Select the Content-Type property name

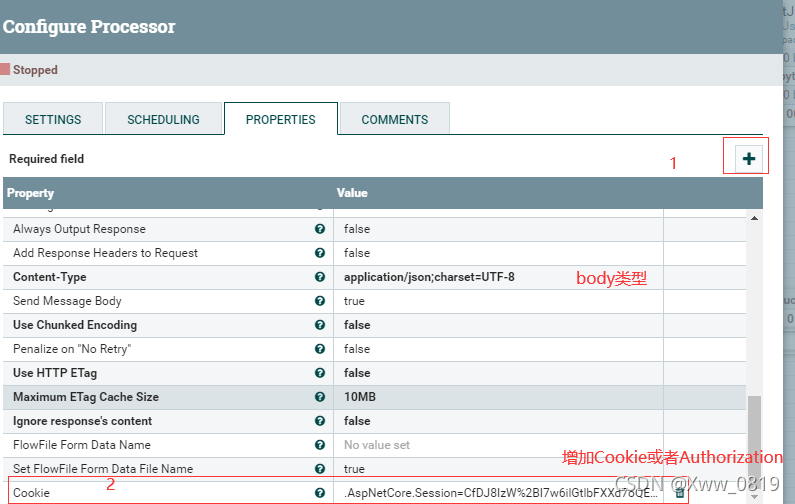50,277
